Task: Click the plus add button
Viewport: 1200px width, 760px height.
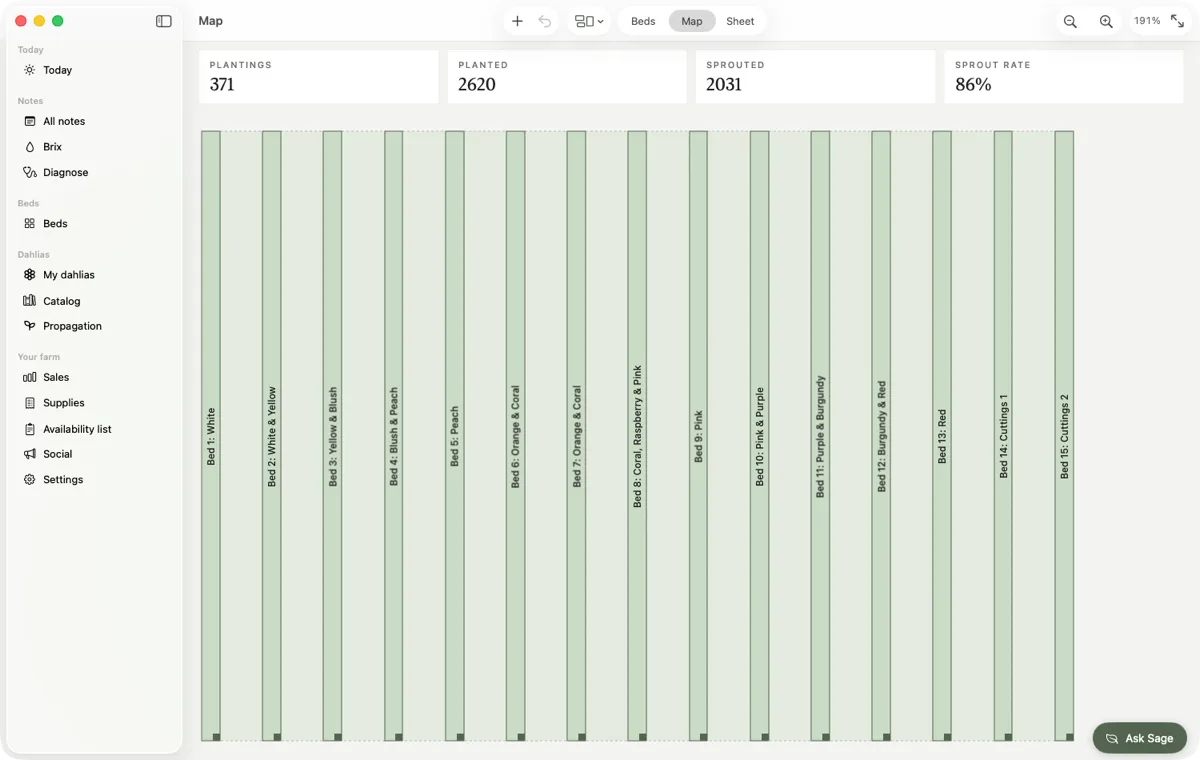Action: [517, 21]
